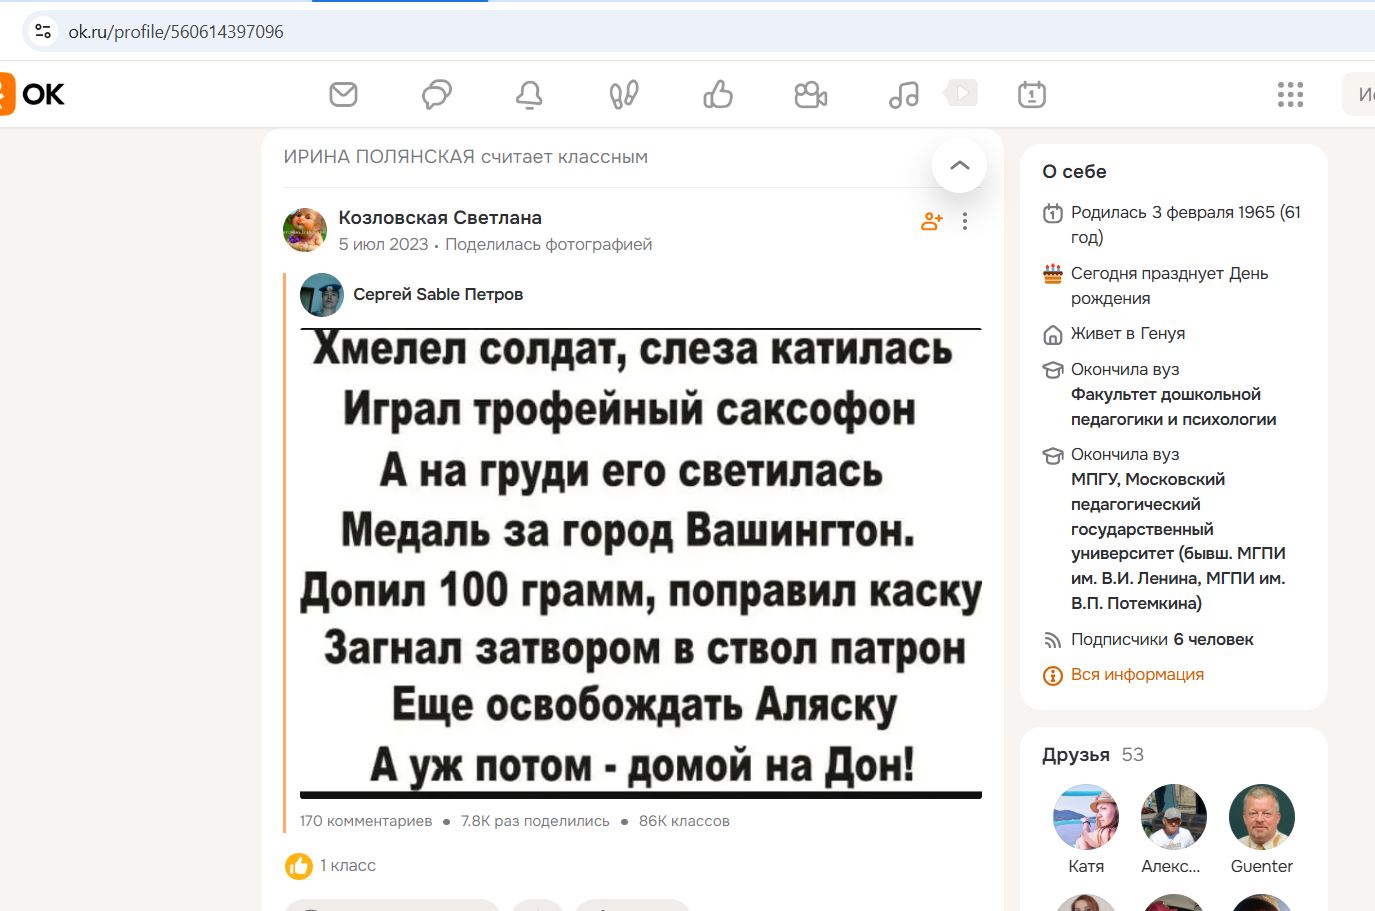Collapse the feed with the chevron button
Screen dimensions: 1375x911
click(959, 166)
